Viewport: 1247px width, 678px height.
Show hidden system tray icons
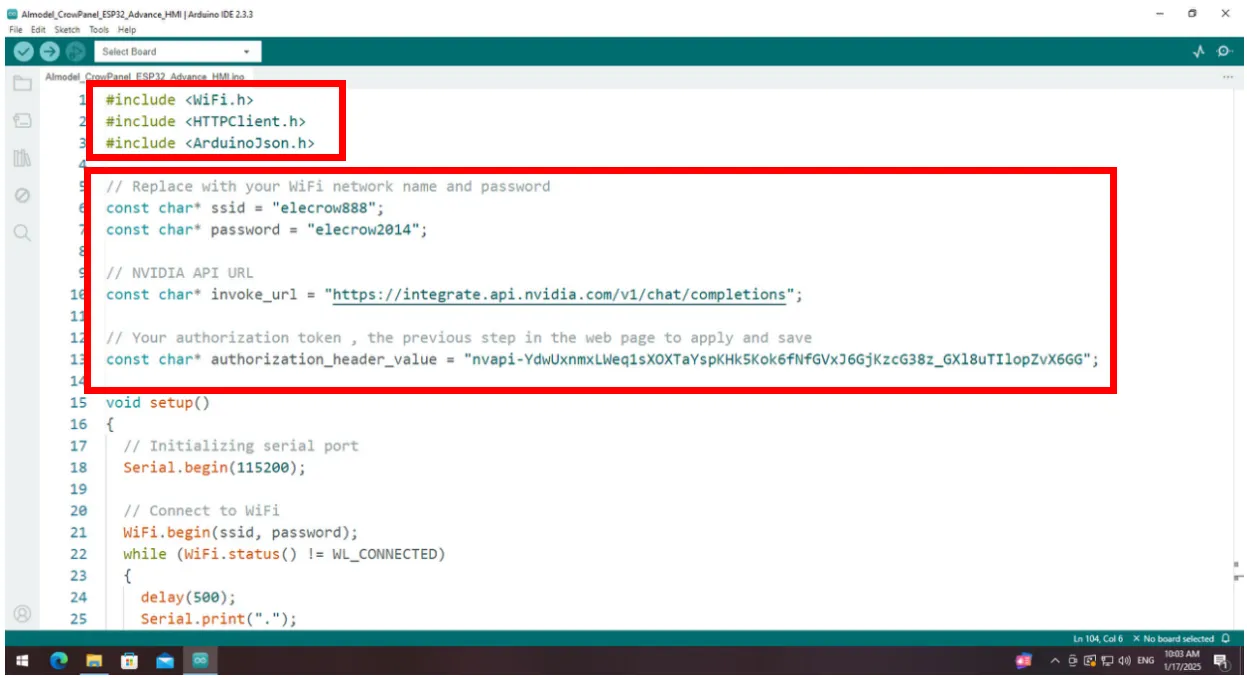(1054, 661)
